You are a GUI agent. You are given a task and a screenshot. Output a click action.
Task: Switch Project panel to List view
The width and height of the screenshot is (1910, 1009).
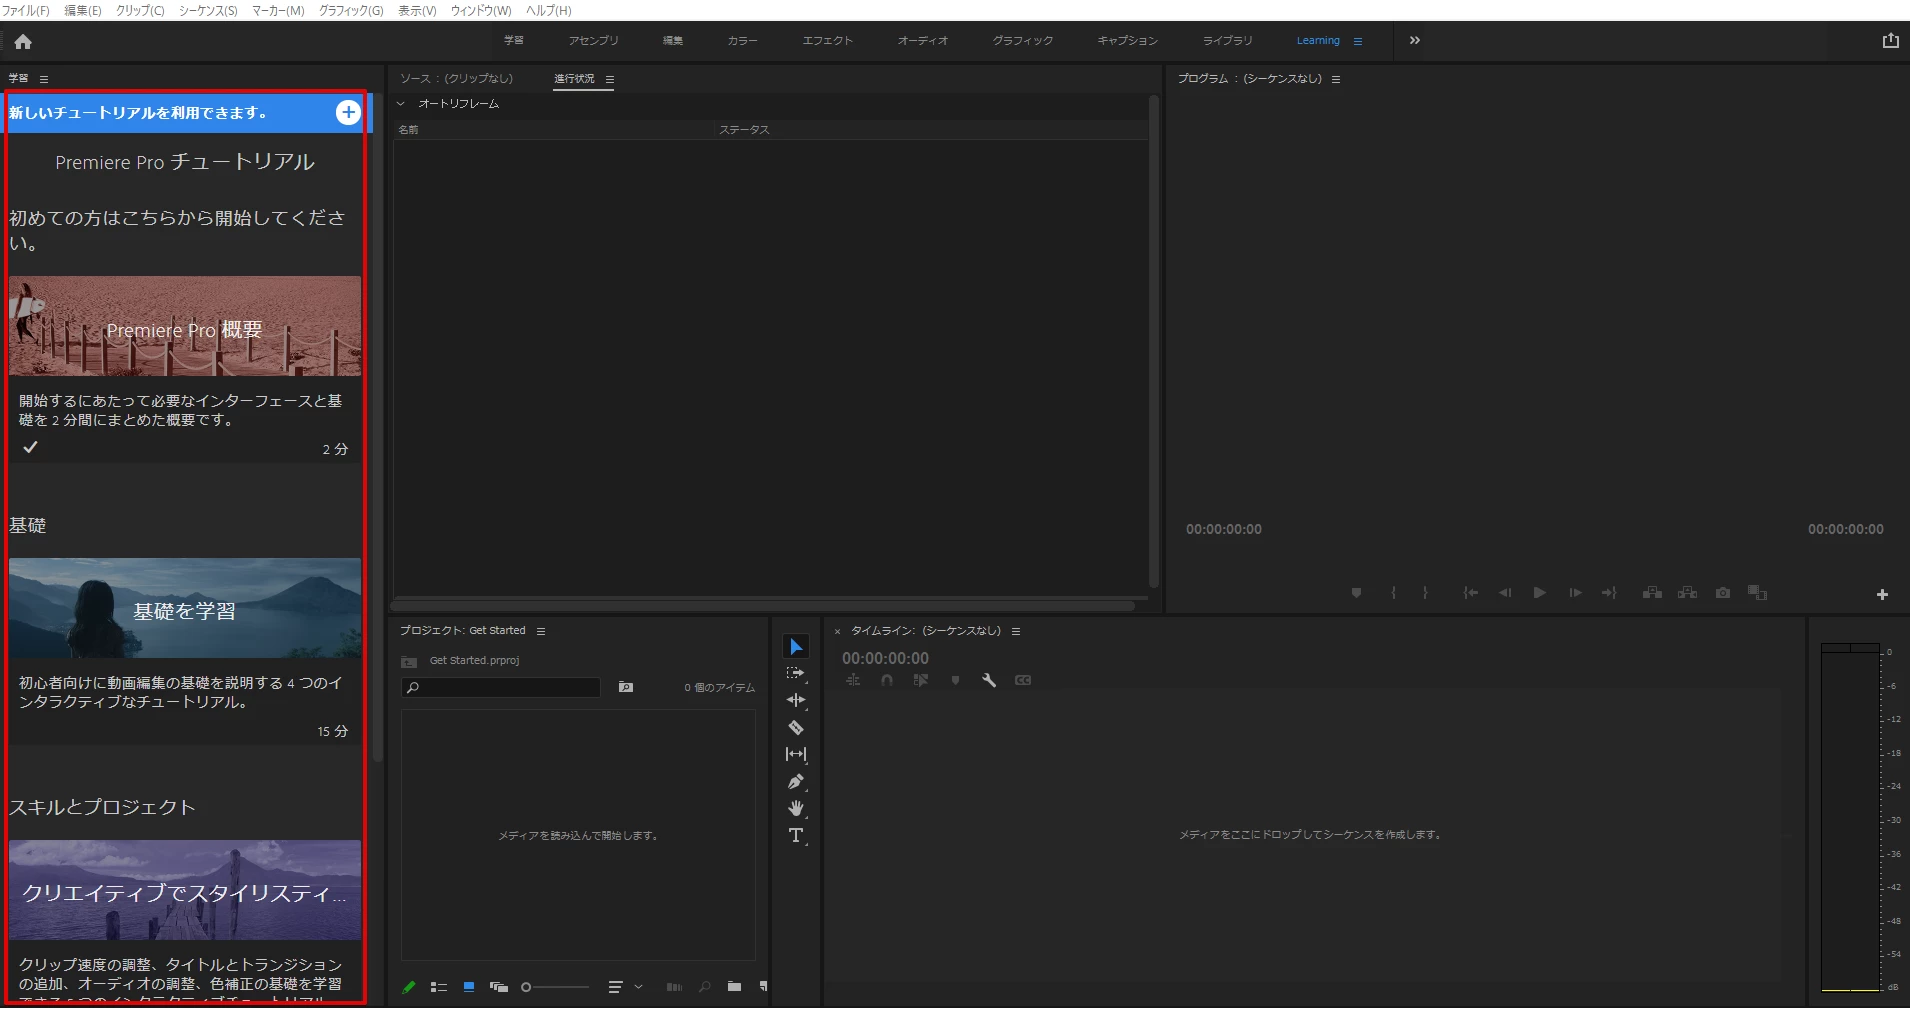(x=438, y=987)
